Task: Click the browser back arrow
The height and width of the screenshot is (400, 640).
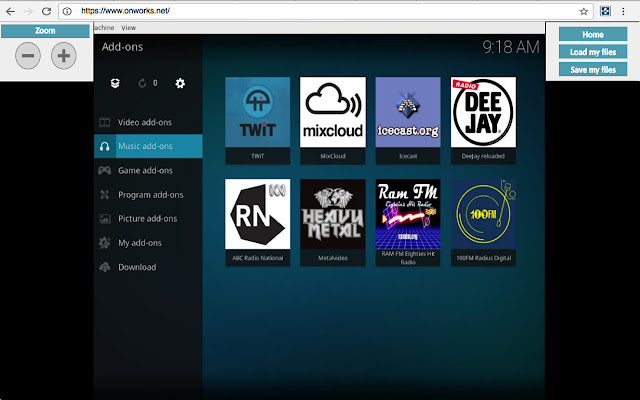Action: coord(10,11)
